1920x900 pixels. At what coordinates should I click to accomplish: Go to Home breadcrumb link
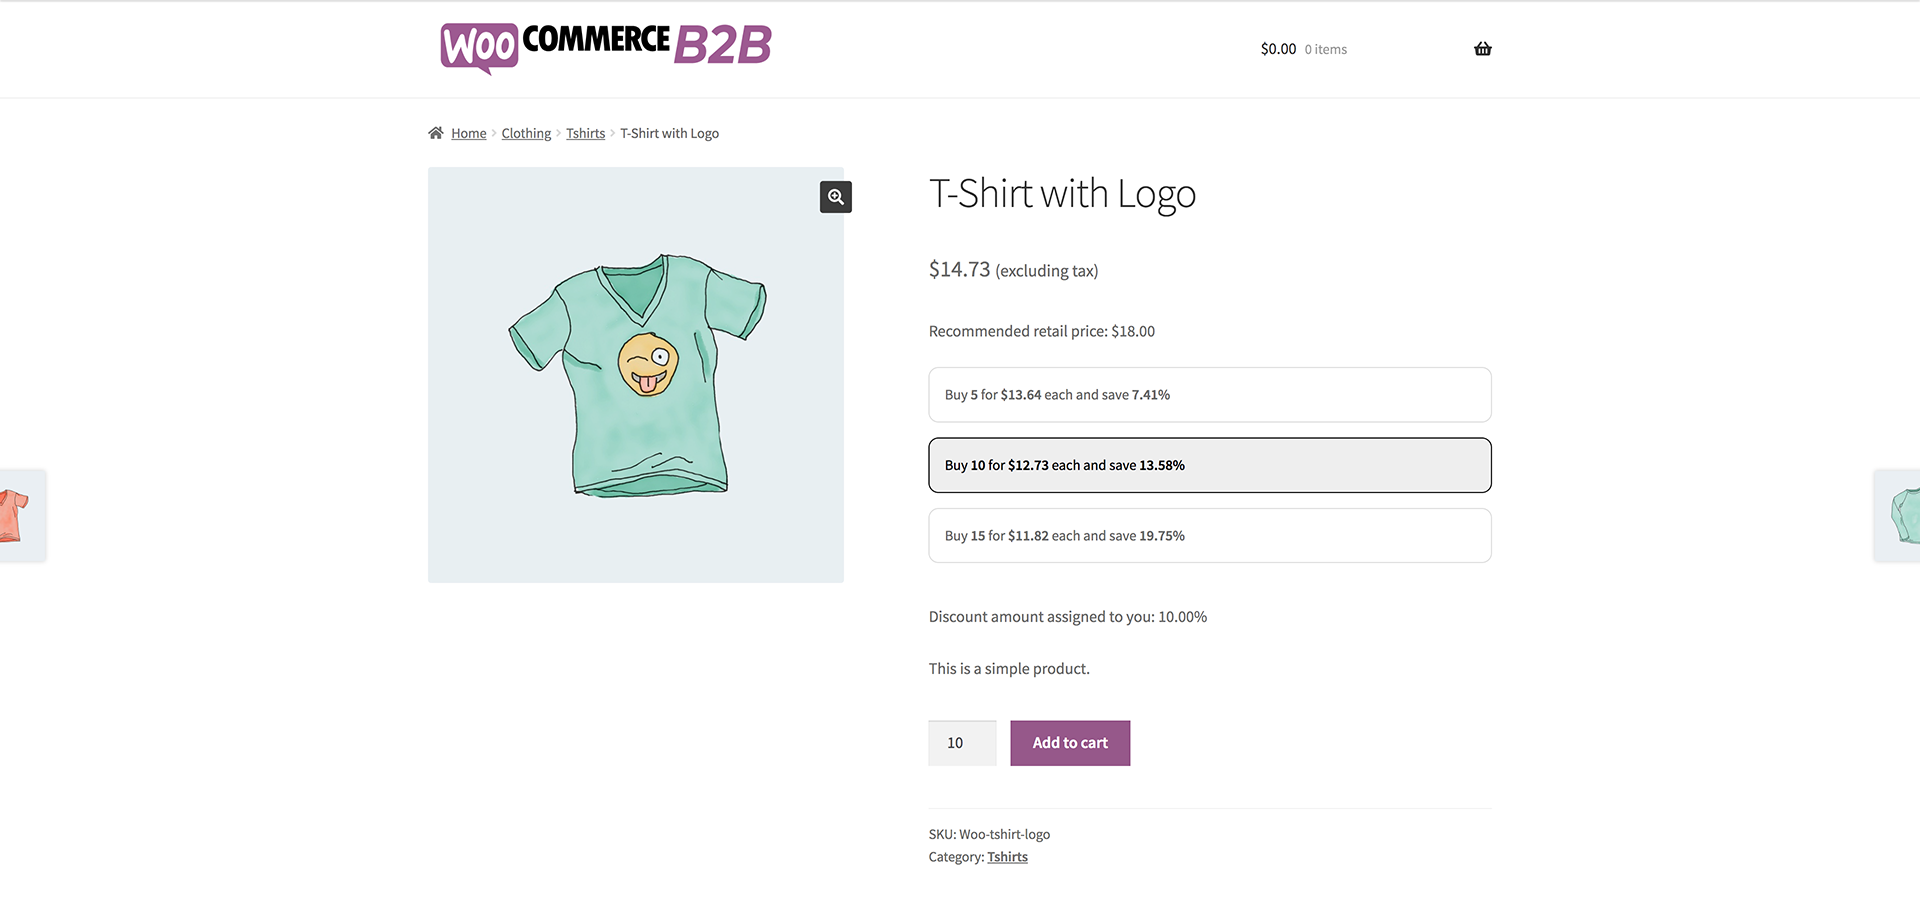(x=468, y=134)
